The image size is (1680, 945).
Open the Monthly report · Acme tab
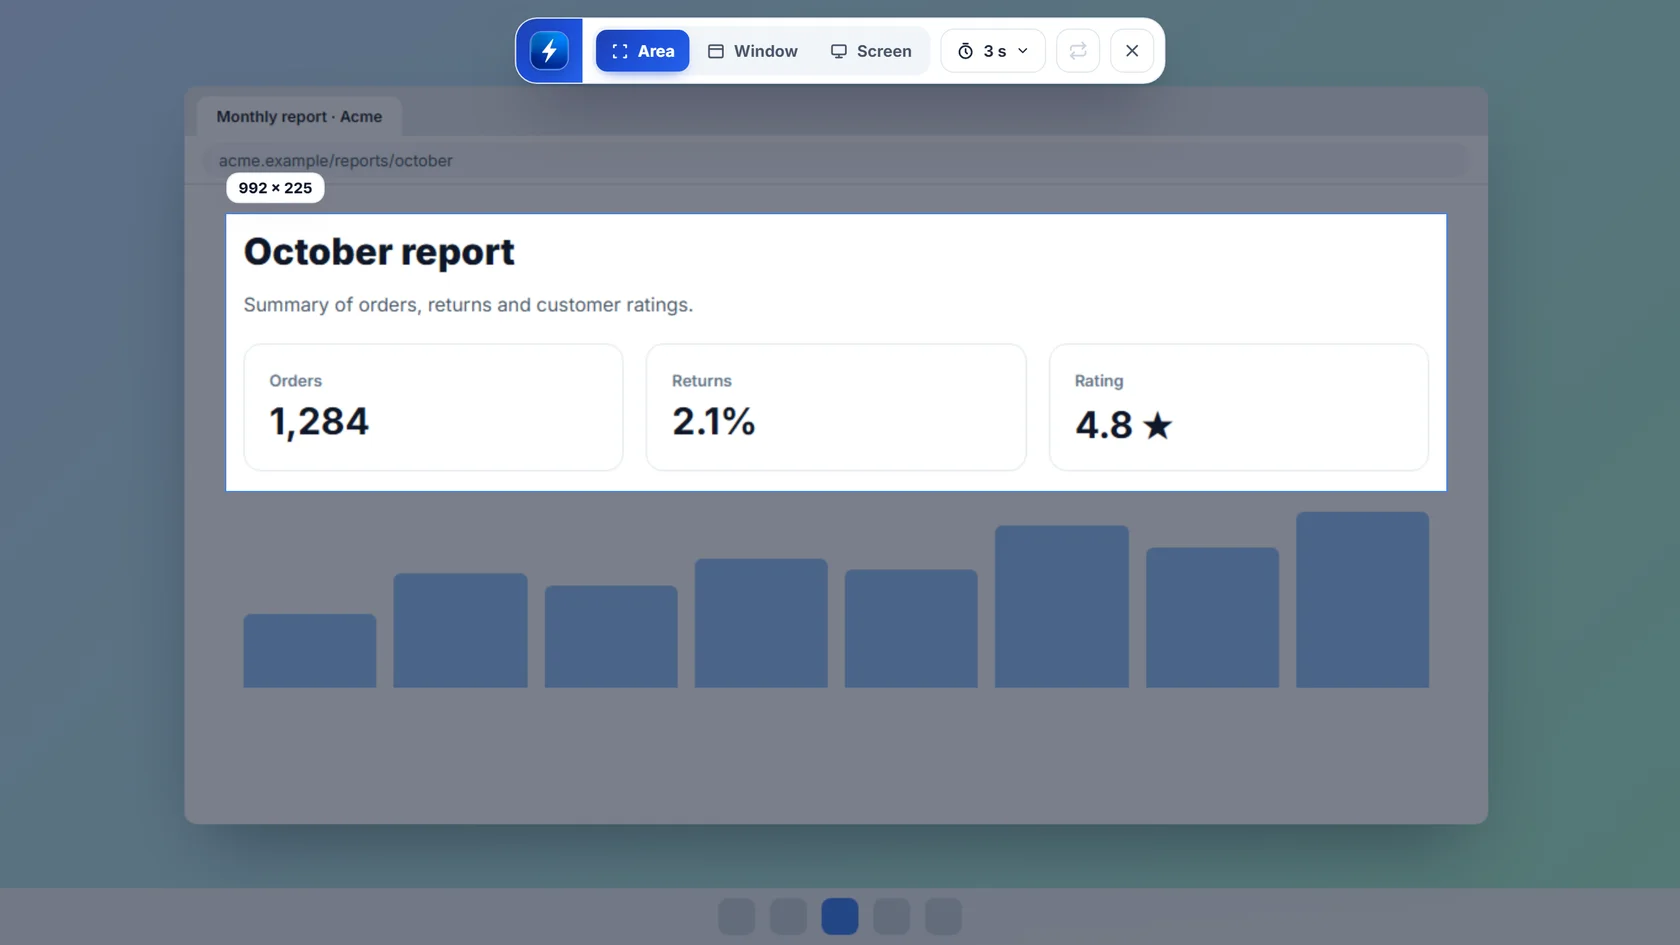pos(299,117)
